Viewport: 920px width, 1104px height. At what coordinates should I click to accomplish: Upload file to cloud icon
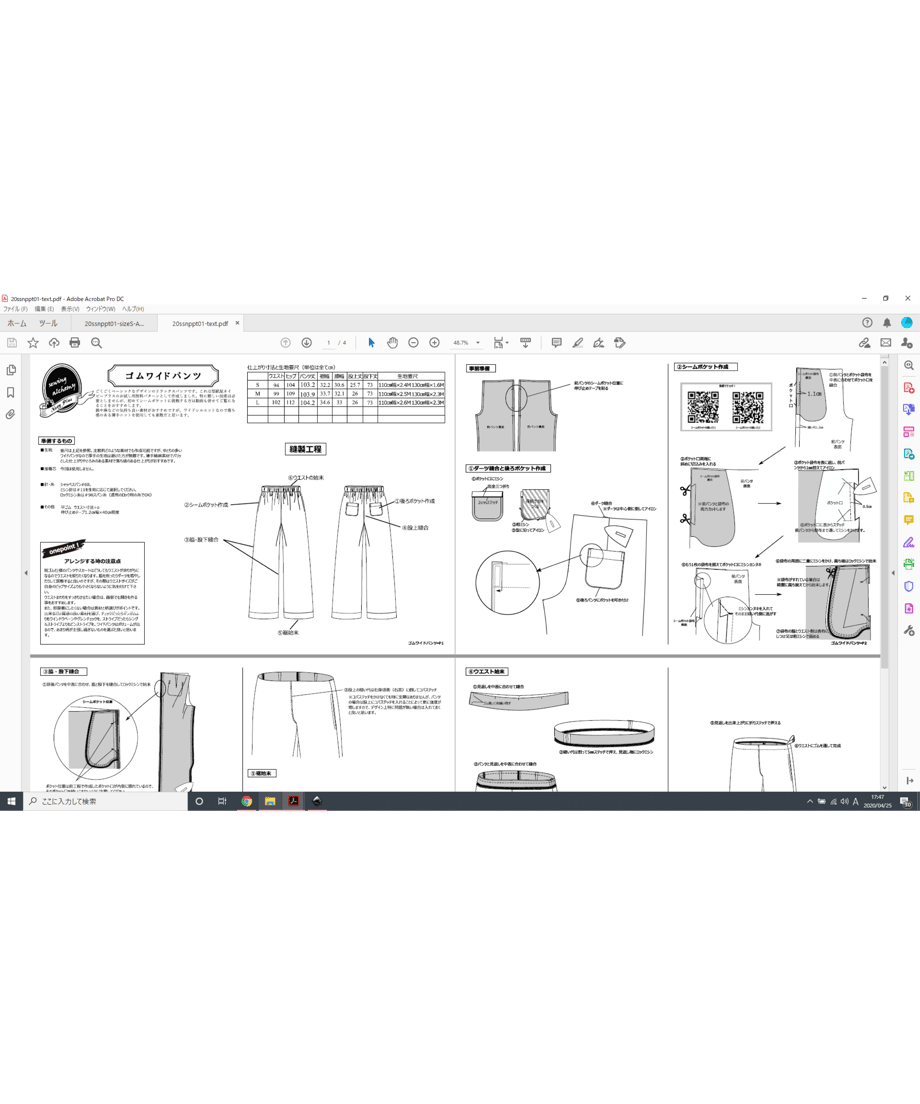coord(54,343)
